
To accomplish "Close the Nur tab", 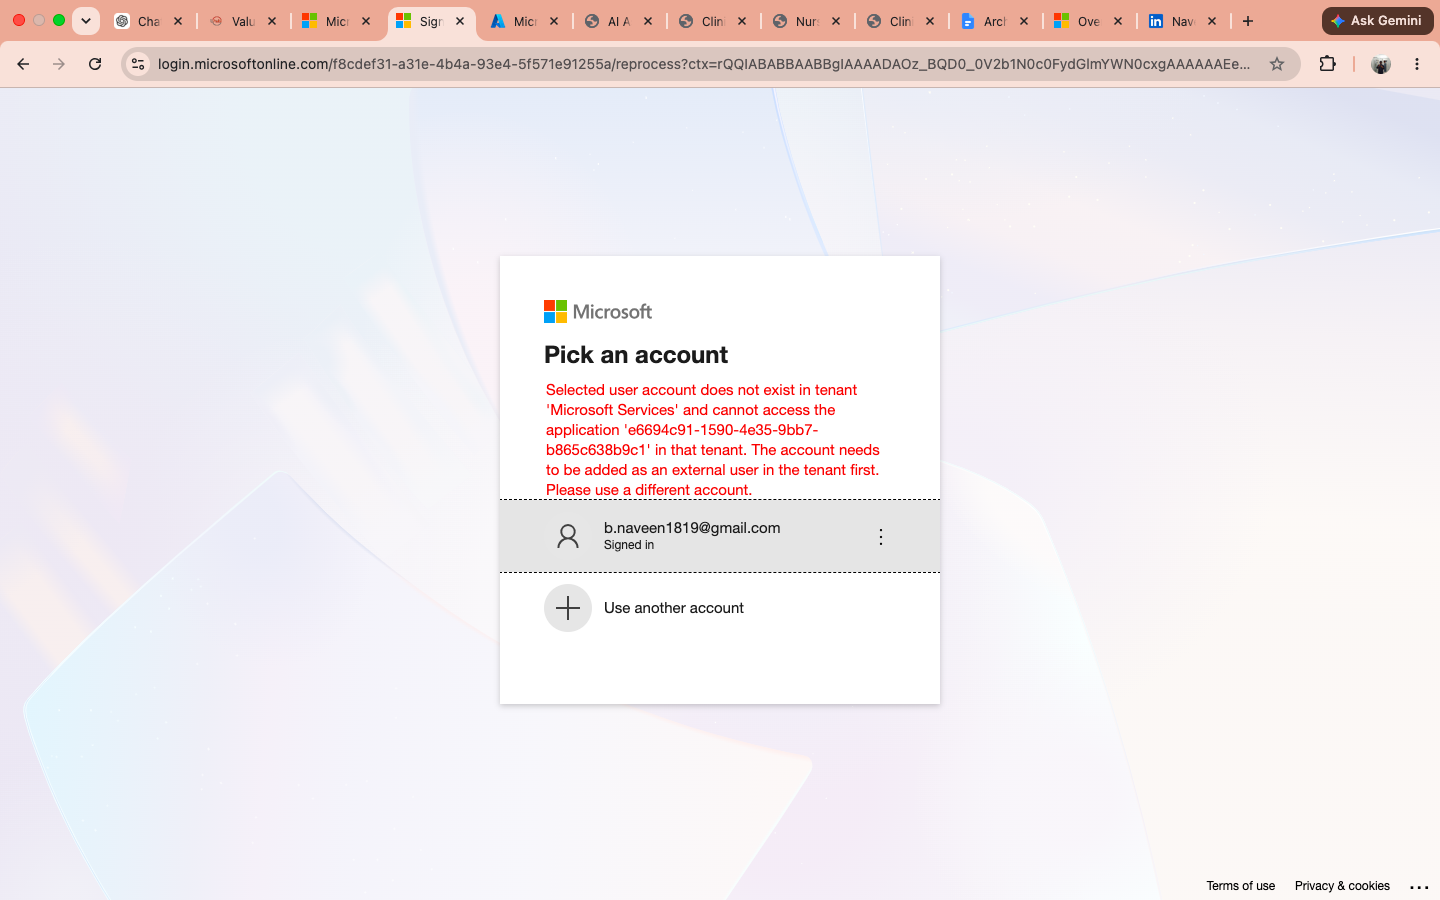I will (836, 21).
